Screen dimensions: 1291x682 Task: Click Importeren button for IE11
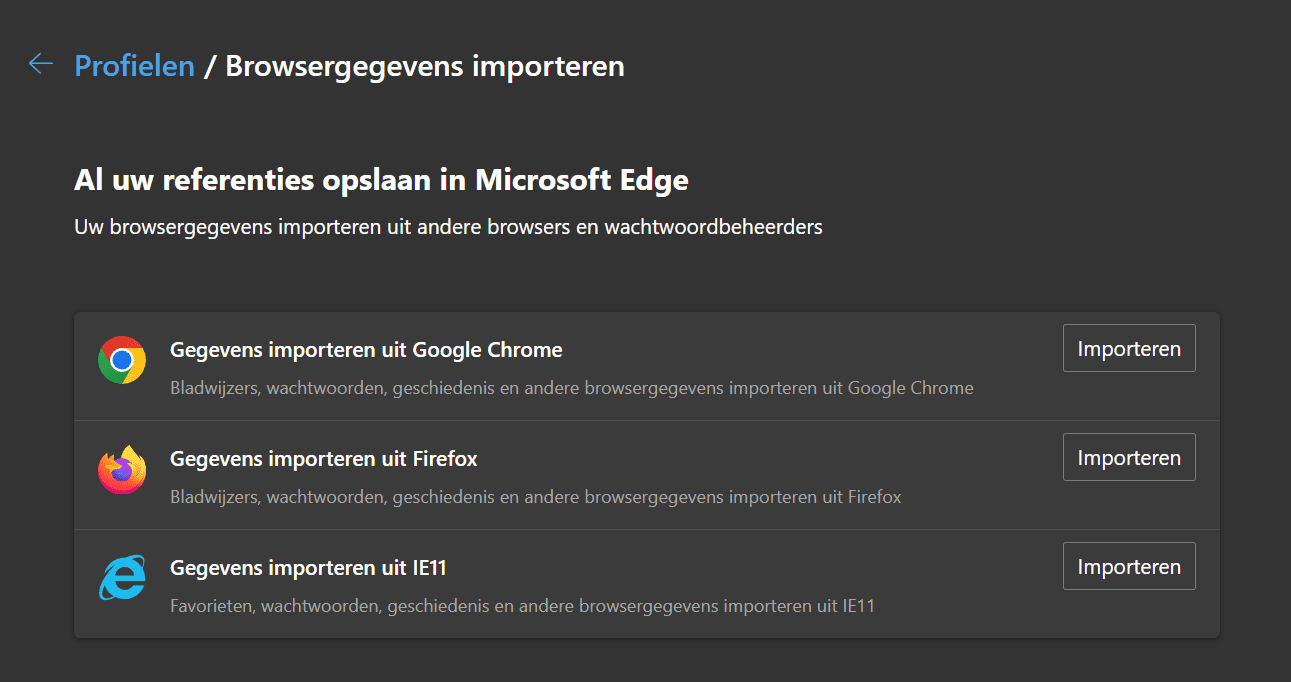click(x=1129, y=567)
